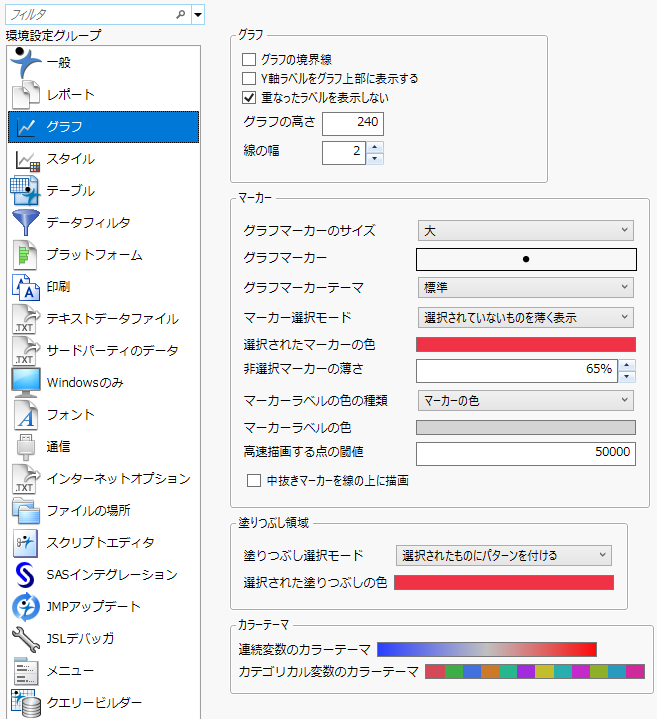Viewport: 657px width, 719px height.
Task: Expand グラフマーカーテーマ dropdown
Action: 525,288
